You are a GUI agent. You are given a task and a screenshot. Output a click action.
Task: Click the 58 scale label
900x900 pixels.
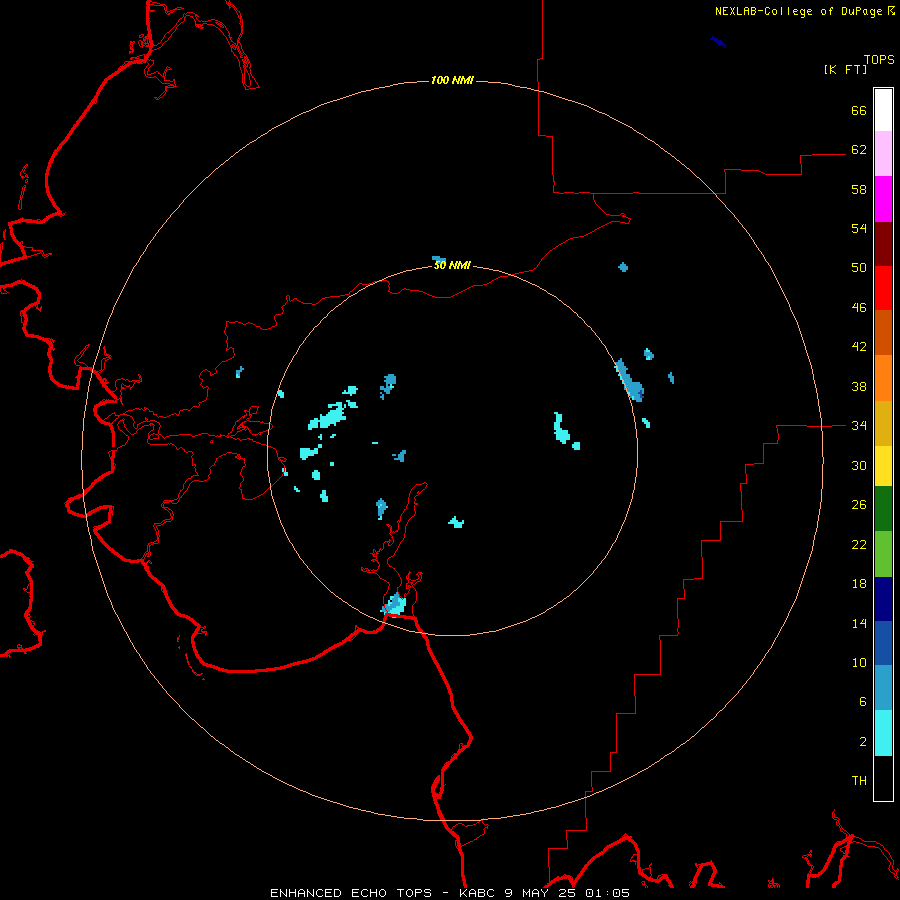[859, 189]
